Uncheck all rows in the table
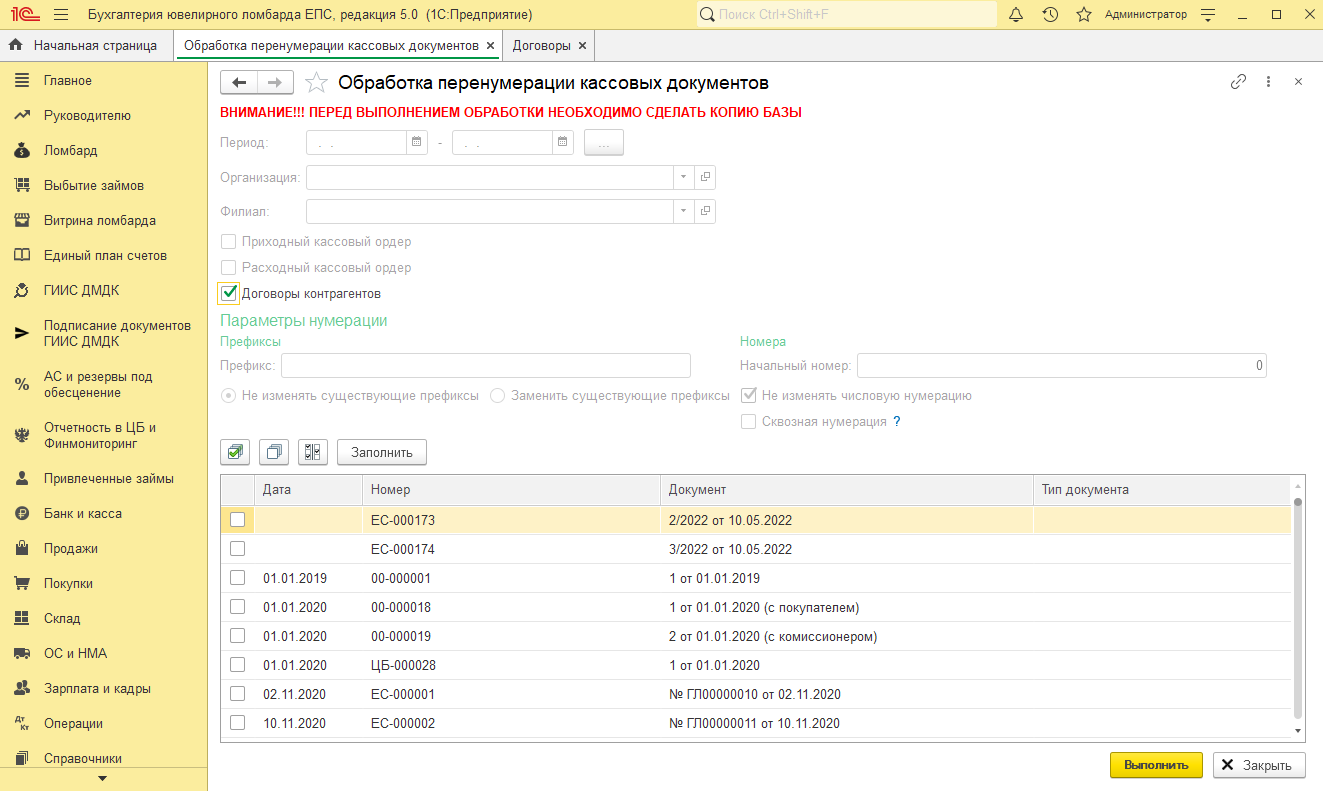This screenshot has height=791, width=1323. coord(274,452)
